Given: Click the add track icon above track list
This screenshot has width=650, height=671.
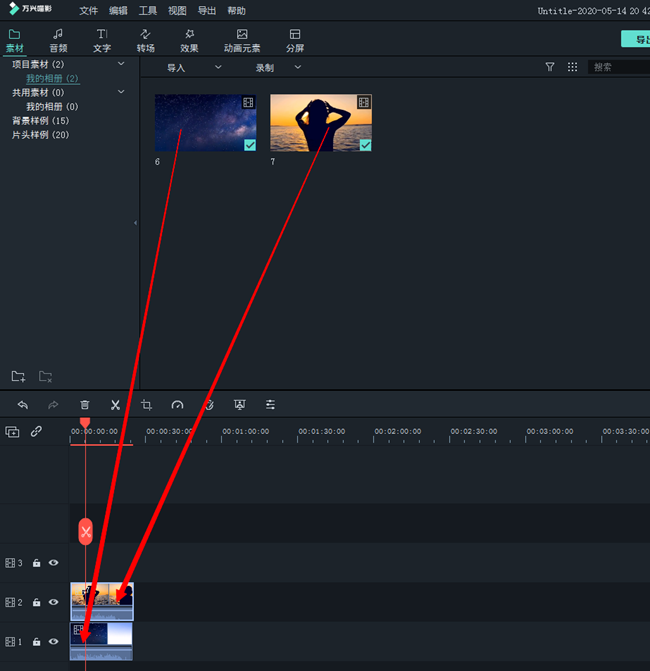Looking at the screenshot, I should (x=12, y=432).
